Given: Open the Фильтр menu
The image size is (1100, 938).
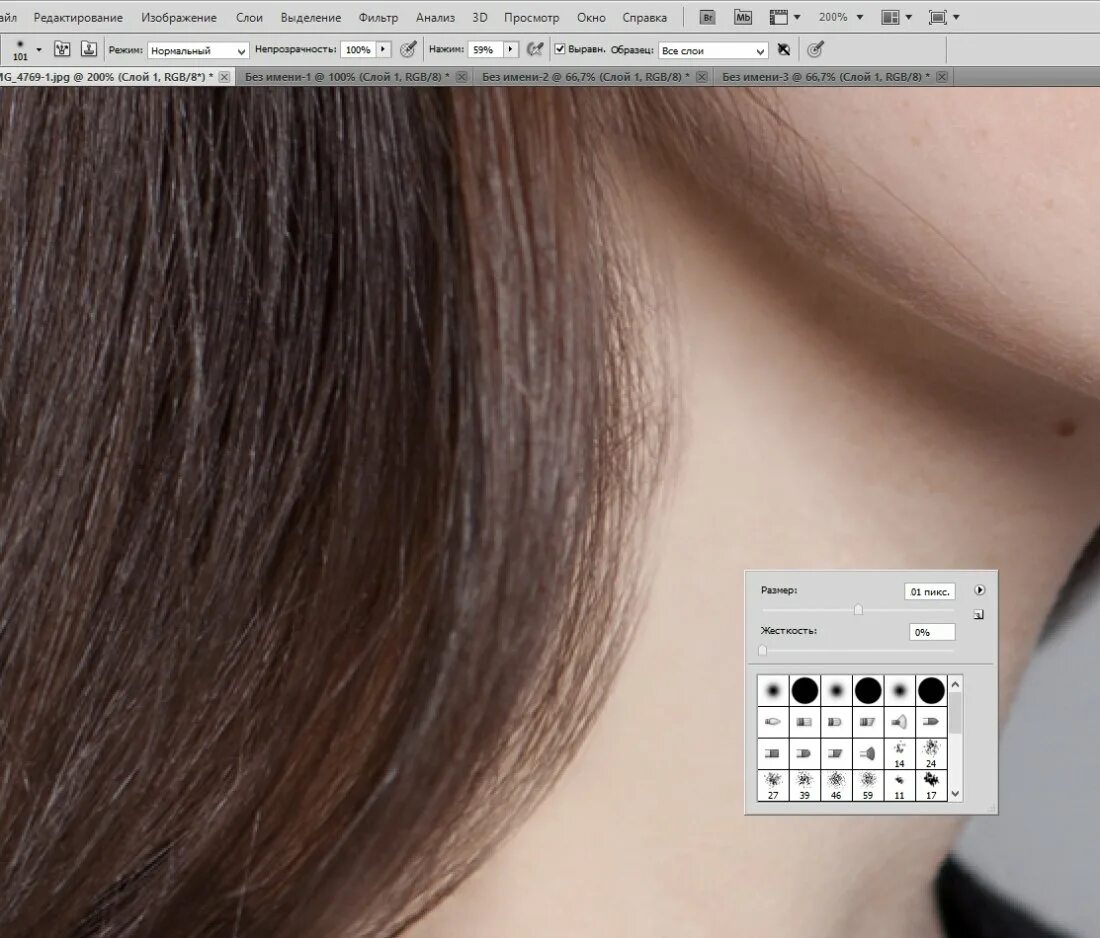Looking at the screenshot, I should pyautogui.click(x=378, y=18).
